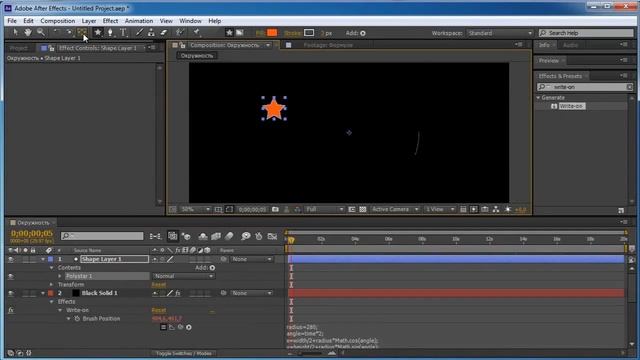The height and width of the screenshot is (360, 640).
Task: Click the expression pick whip icon
Action: [x=180, y=327]
